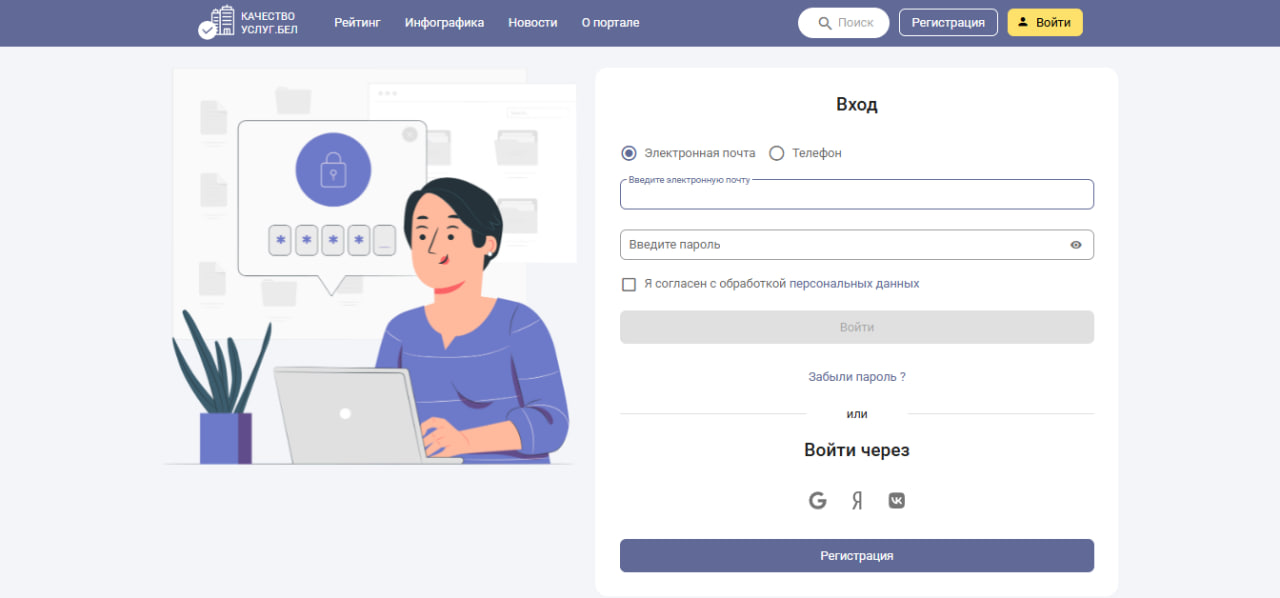The image size is (1280, 598).
Task: Focus the email address input field
Action: click(857, 194)
